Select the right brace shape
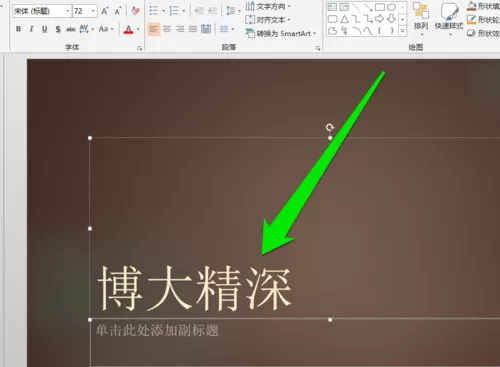 [x=392, y=31]
